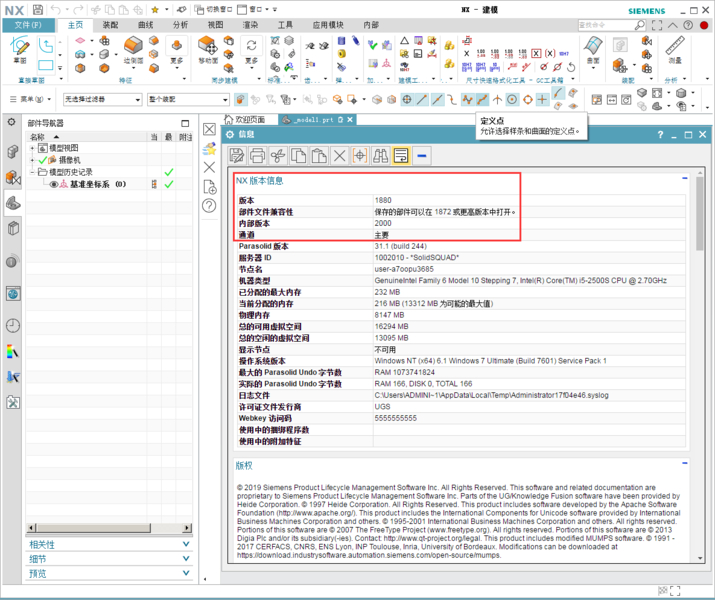Expand the 相关性 panel section
The width and height of the screenshot is (715, 600).
(108, 544)
